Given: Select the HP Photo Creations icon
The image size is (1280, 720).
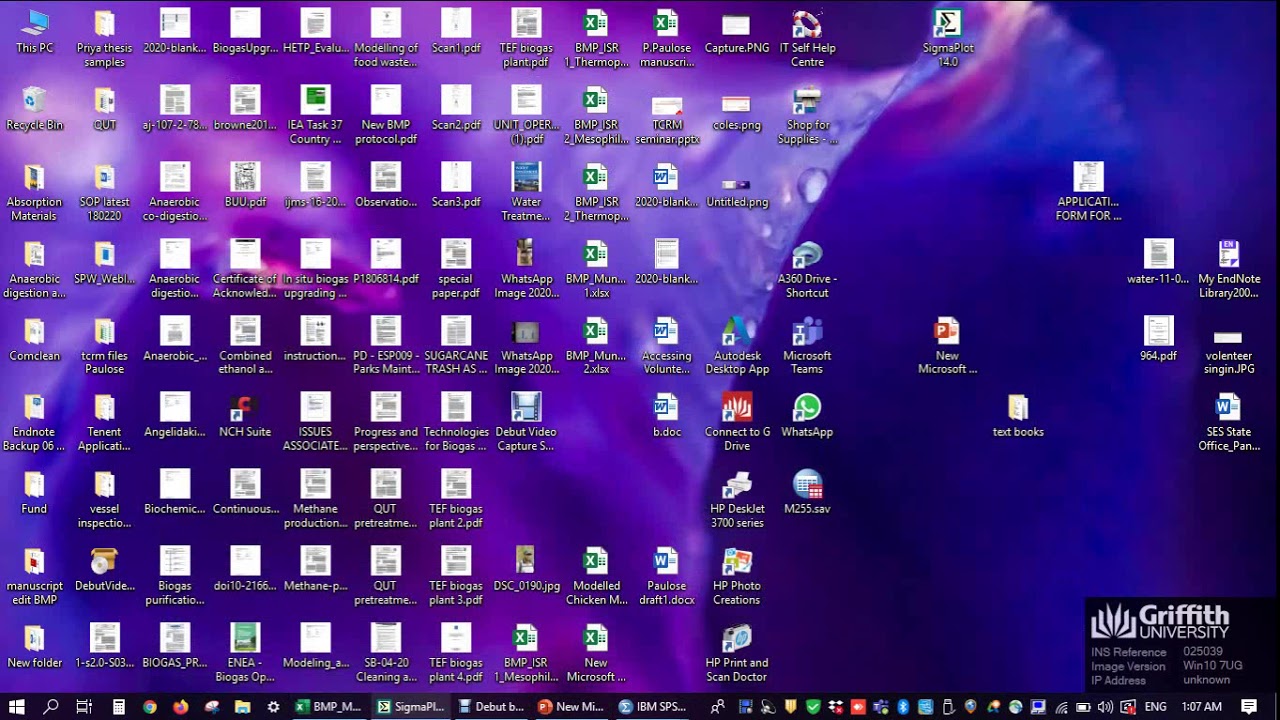Looking at the screenshot, I should (x=737, y=576).
